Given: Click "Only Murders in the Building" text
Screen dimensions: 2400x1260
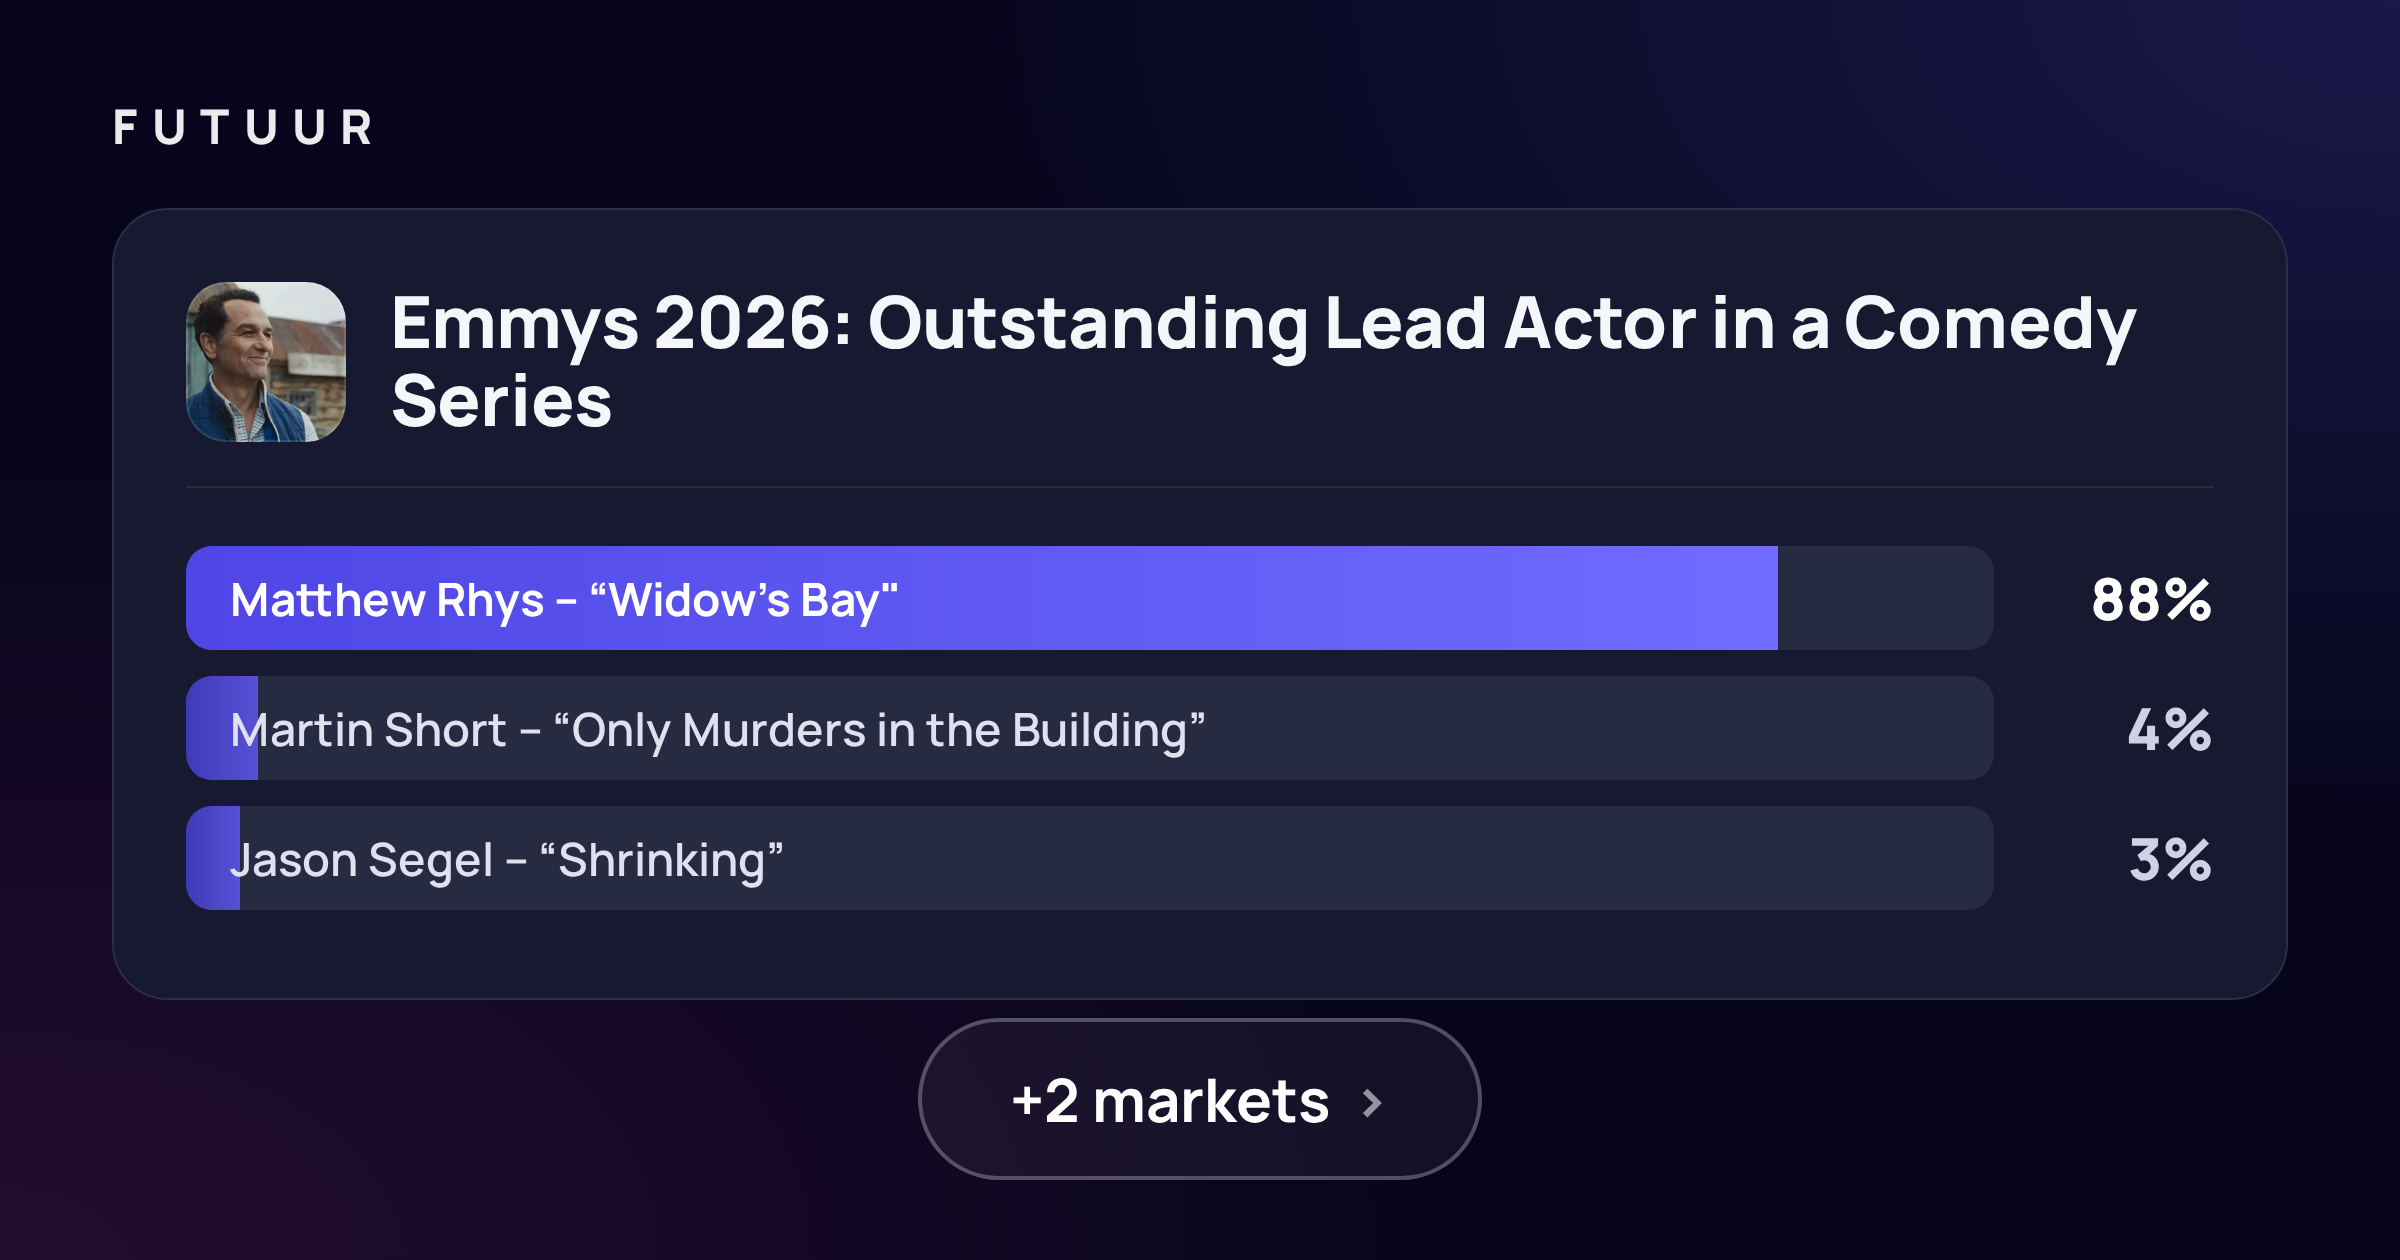Looking at the screenshot, I should [x=879, y=730].
